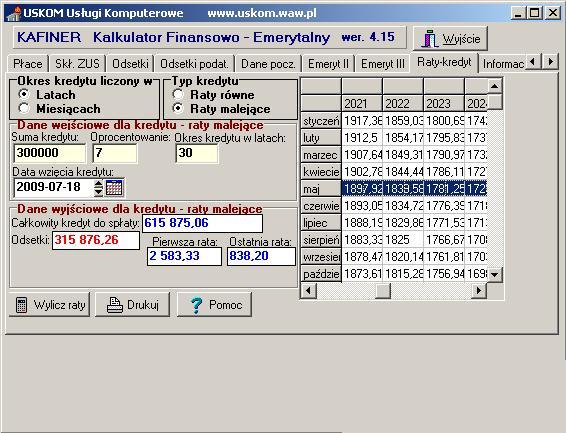The width and height of the screenshot is (566, 433).
Task: Open the Emeryt III tab
Action: coord(383,64)
